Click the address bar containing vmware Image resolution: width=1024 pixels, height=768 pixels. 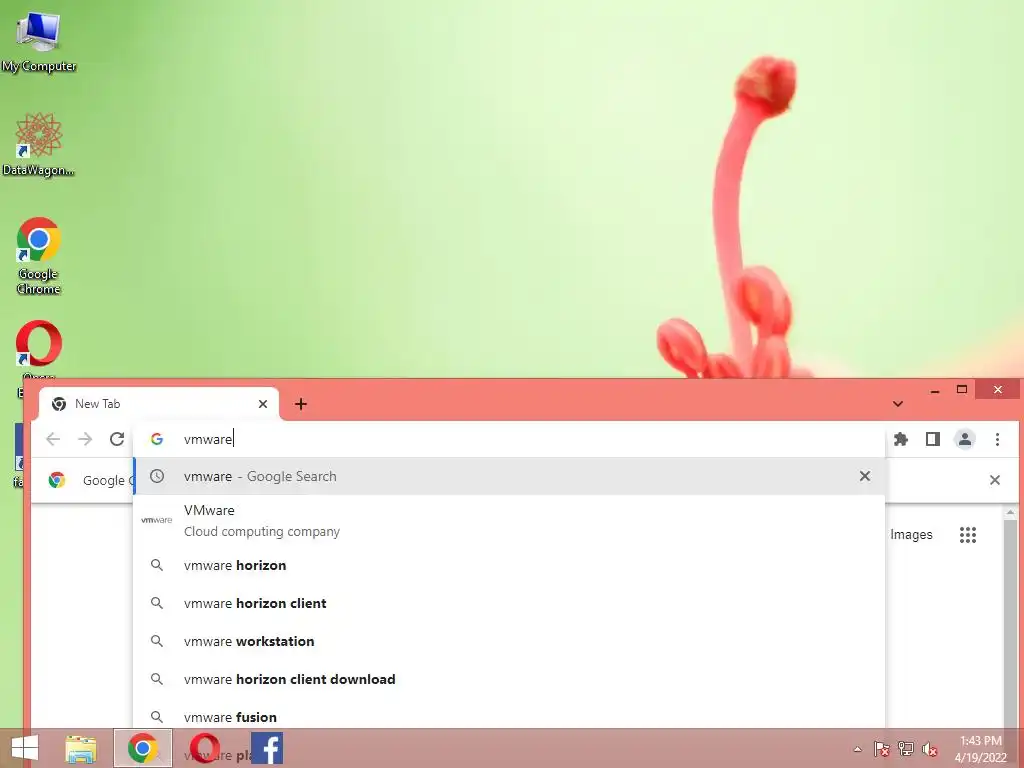pyautogui.click(x=509, y=439)
